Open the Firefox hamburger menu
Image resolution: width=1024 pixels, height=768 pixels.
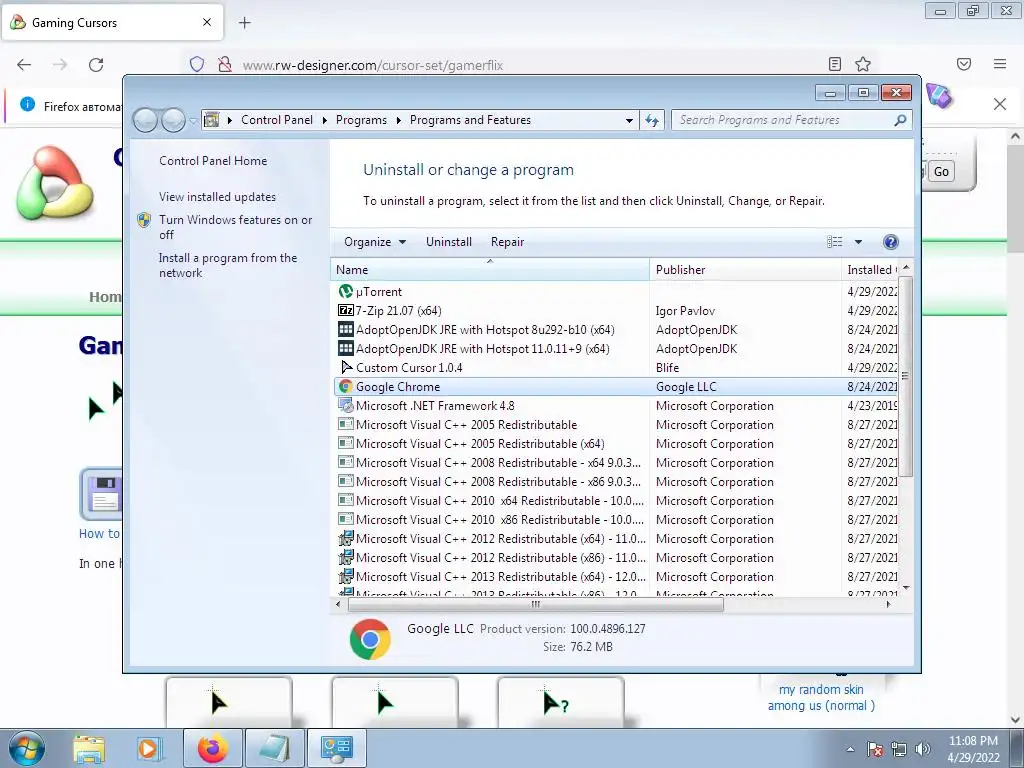(x=1000, y=64)
